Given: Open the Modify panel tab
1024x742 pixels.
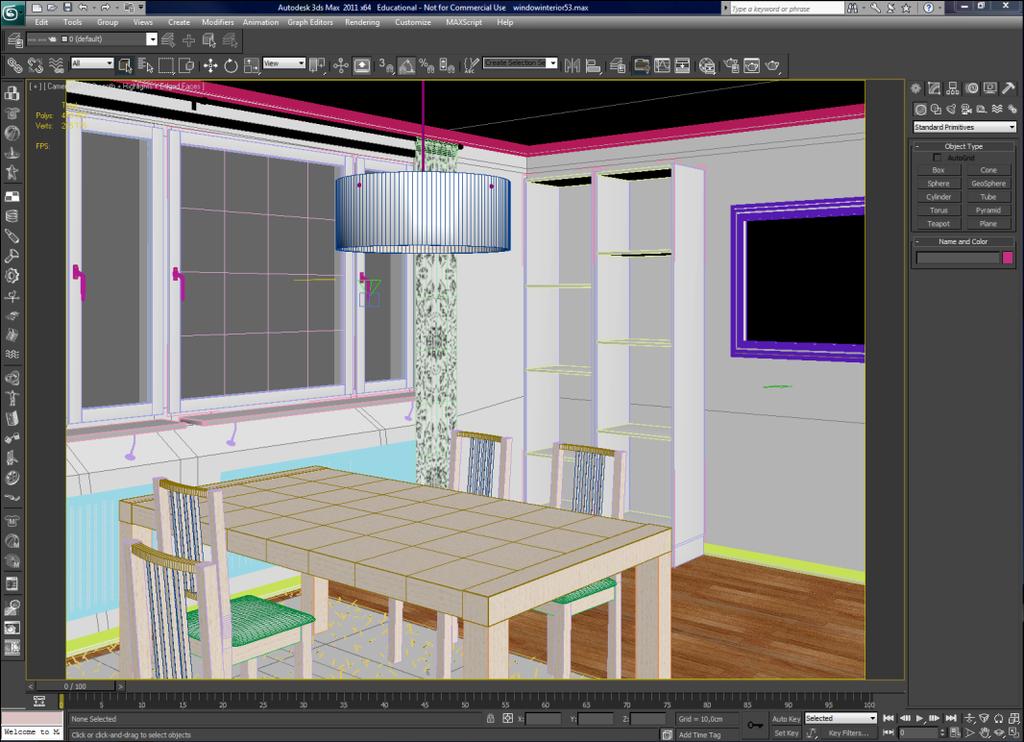Looking at the screenshot, I should coord(935,88).
